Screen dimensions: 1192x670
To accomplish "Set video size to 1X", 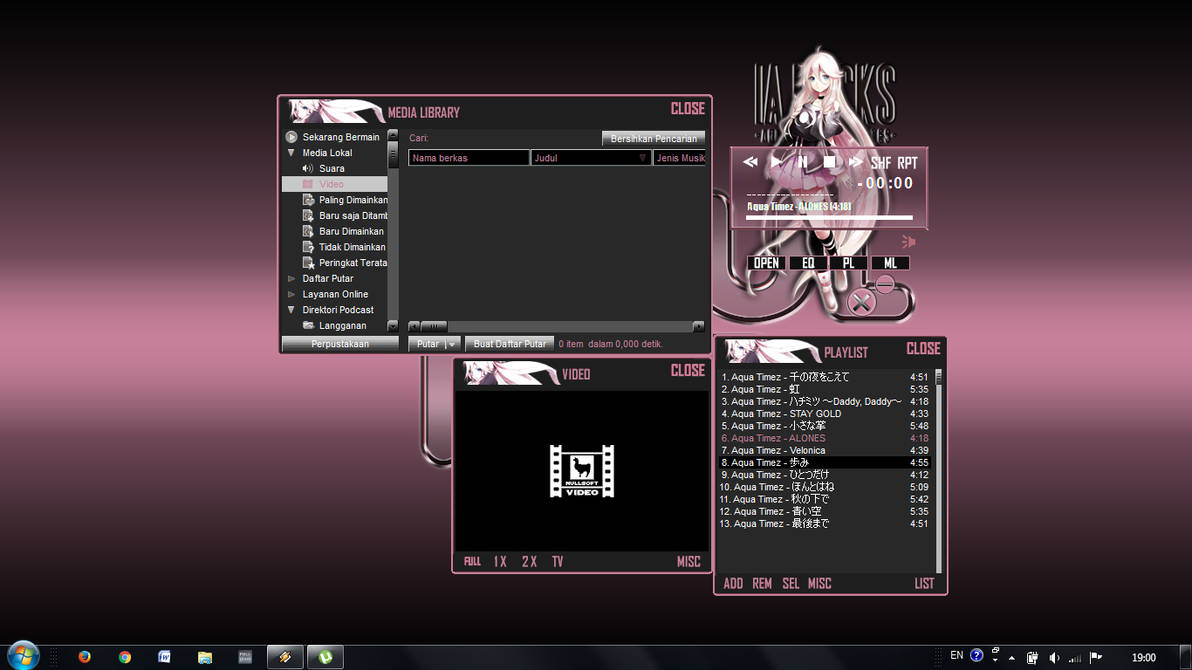I will point(500,561).
